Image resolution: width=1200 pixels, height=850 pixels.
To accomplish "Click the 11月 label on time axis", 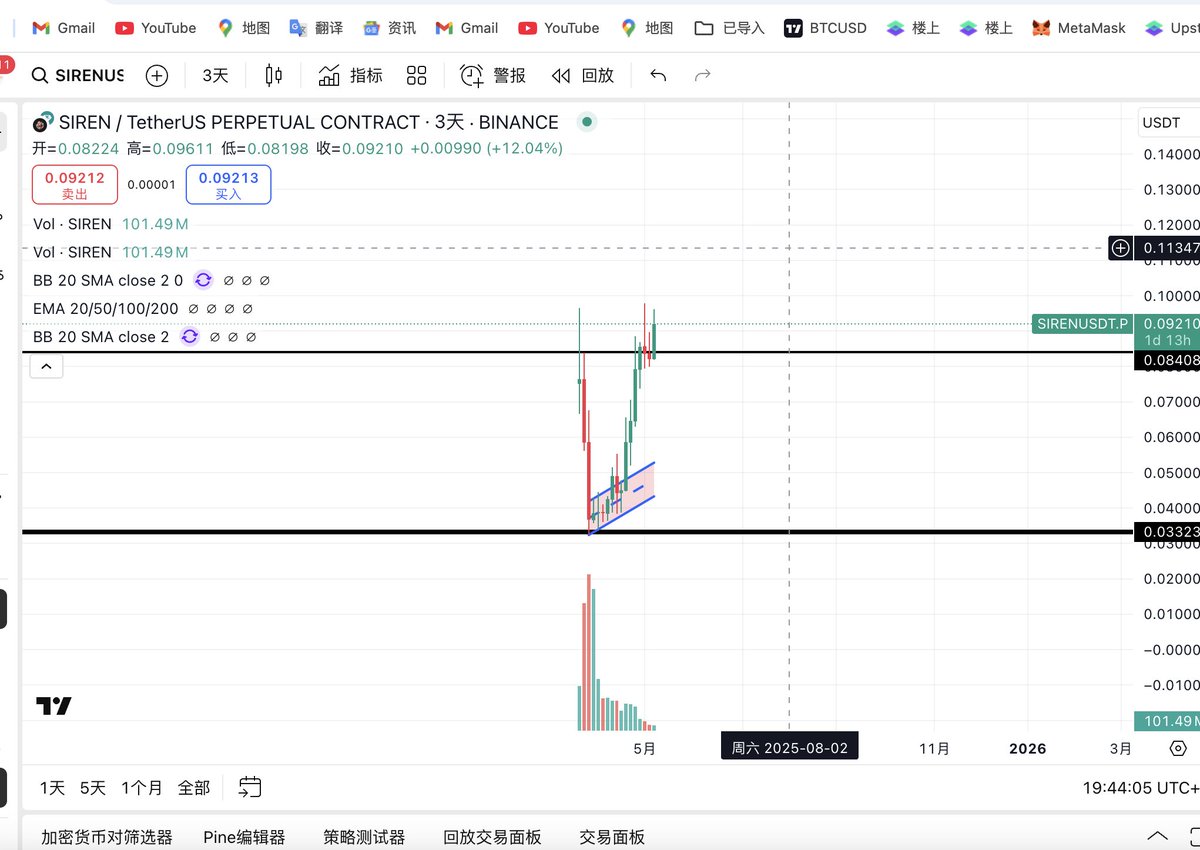I will (934, 748).
